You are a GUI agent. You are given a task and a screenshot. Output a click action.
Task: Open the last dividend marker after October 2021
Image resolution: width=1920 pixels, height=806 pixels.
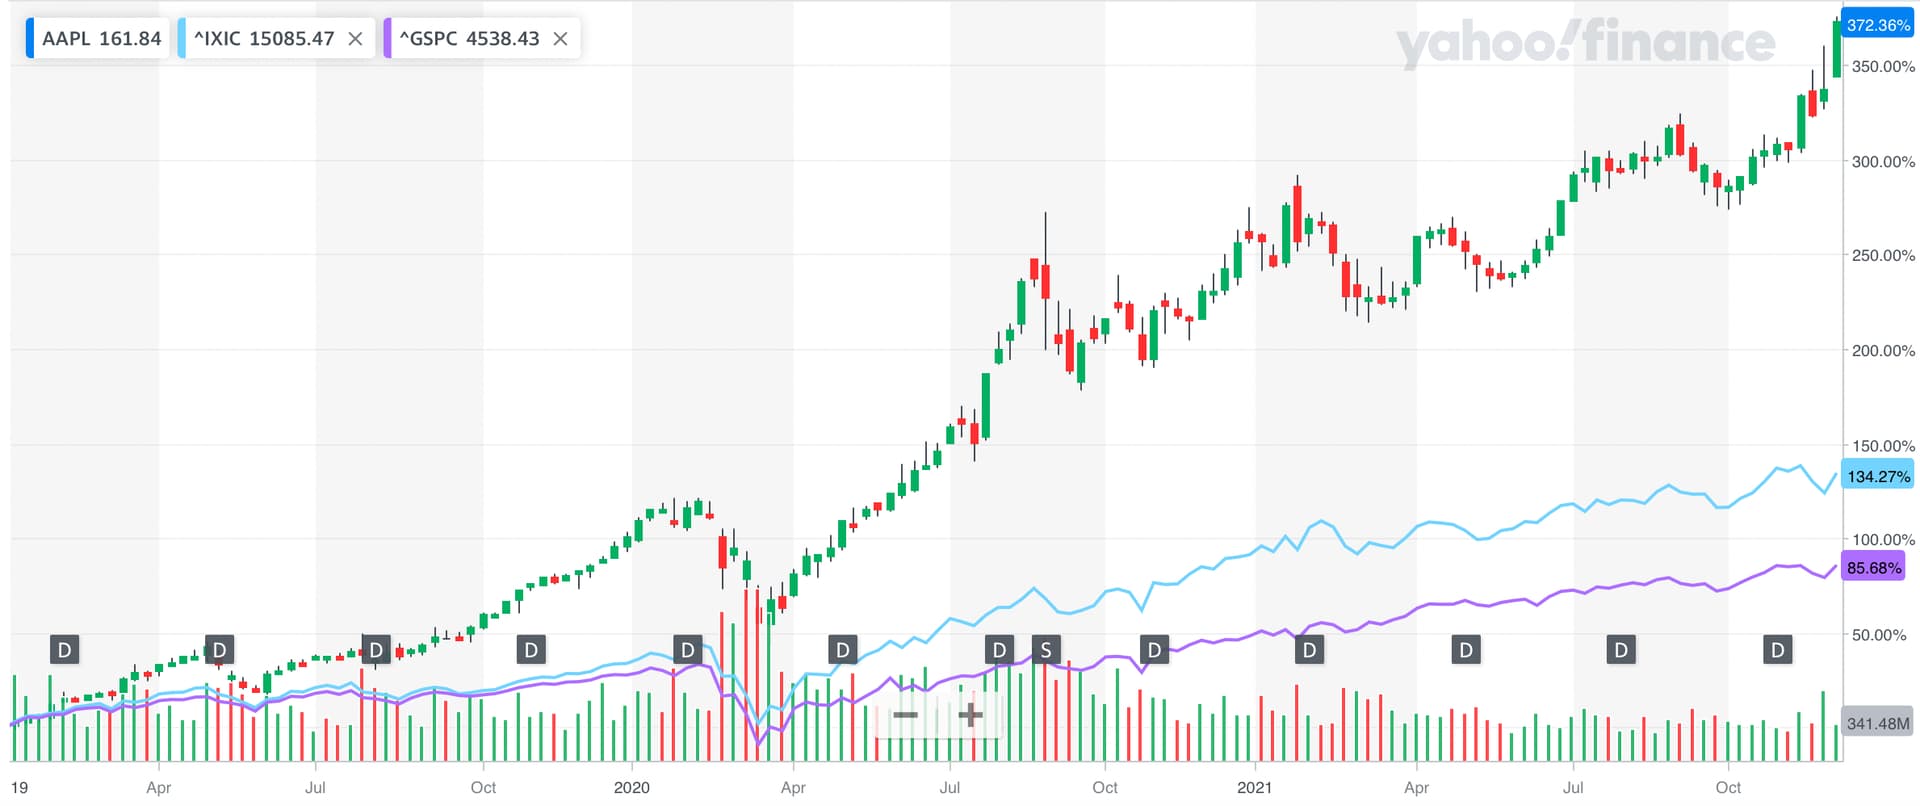point(1777,650)
